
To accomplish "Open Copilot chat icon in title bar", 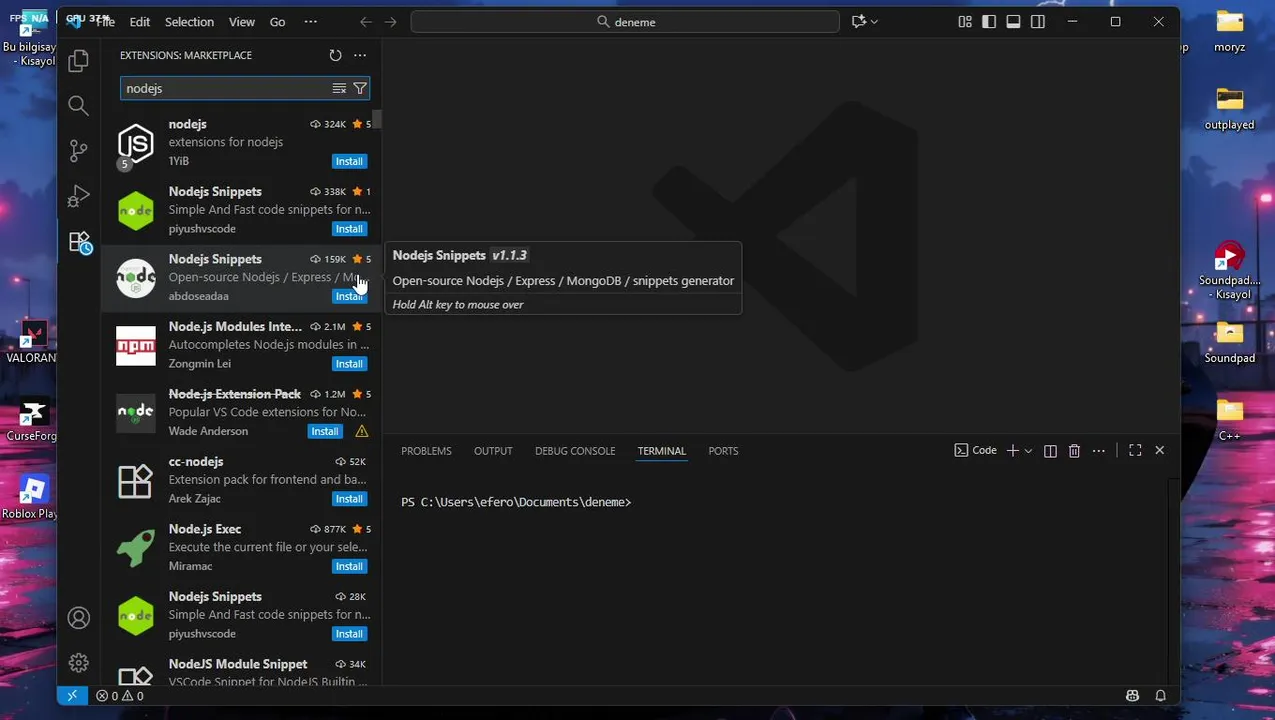I will tap(858, 21).
